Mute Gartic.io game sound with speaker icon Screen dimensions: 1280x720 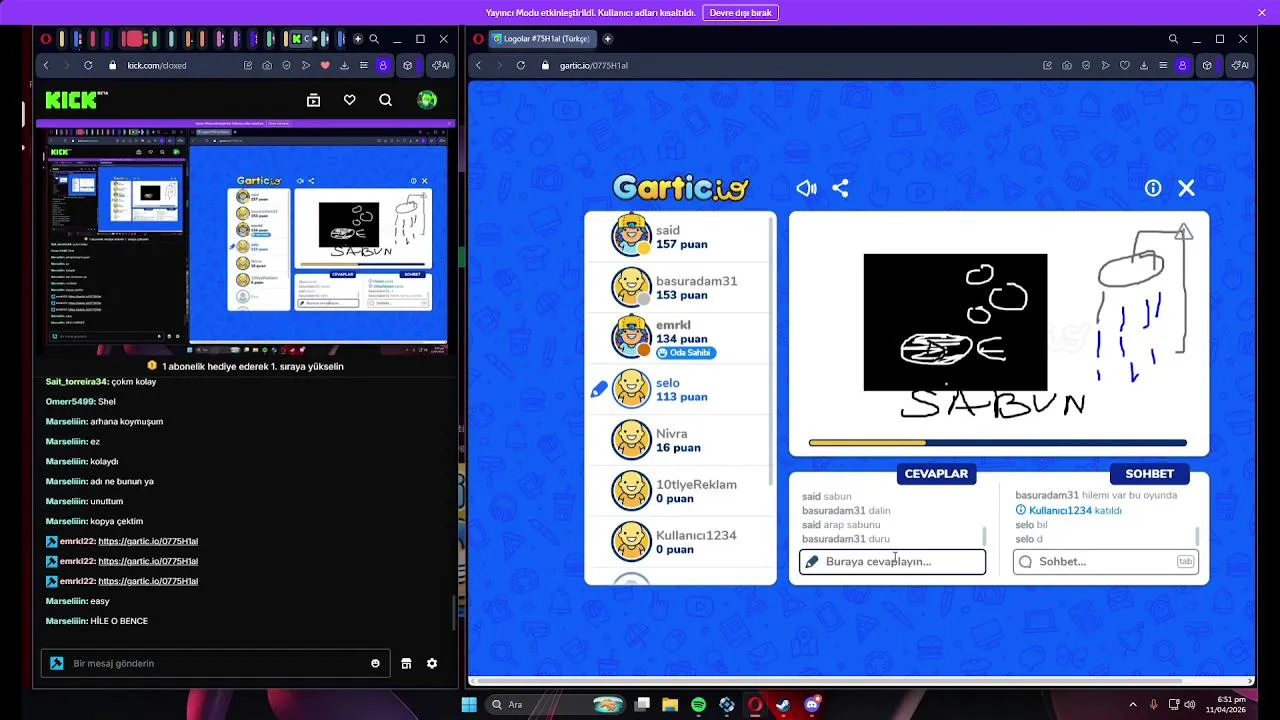click(x=806, y=188)
